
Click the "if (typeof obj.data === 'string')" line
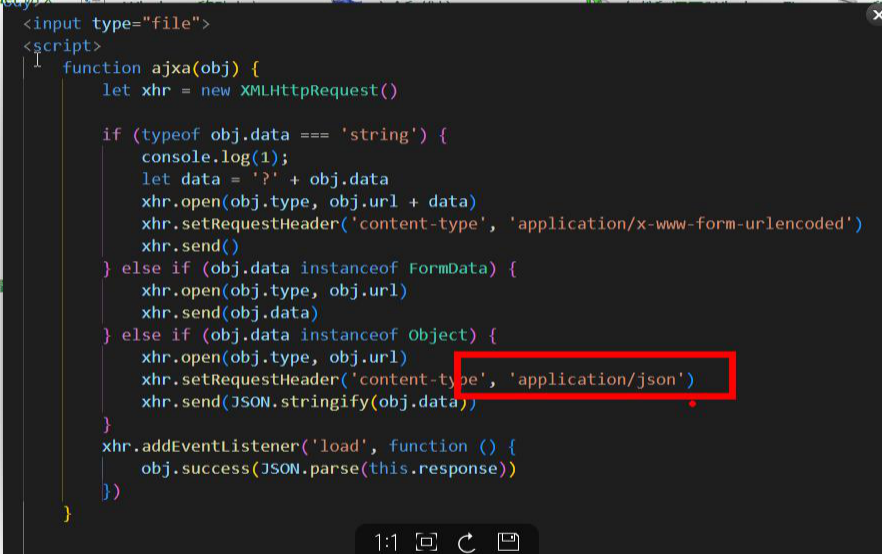click(x=274, y=135)
